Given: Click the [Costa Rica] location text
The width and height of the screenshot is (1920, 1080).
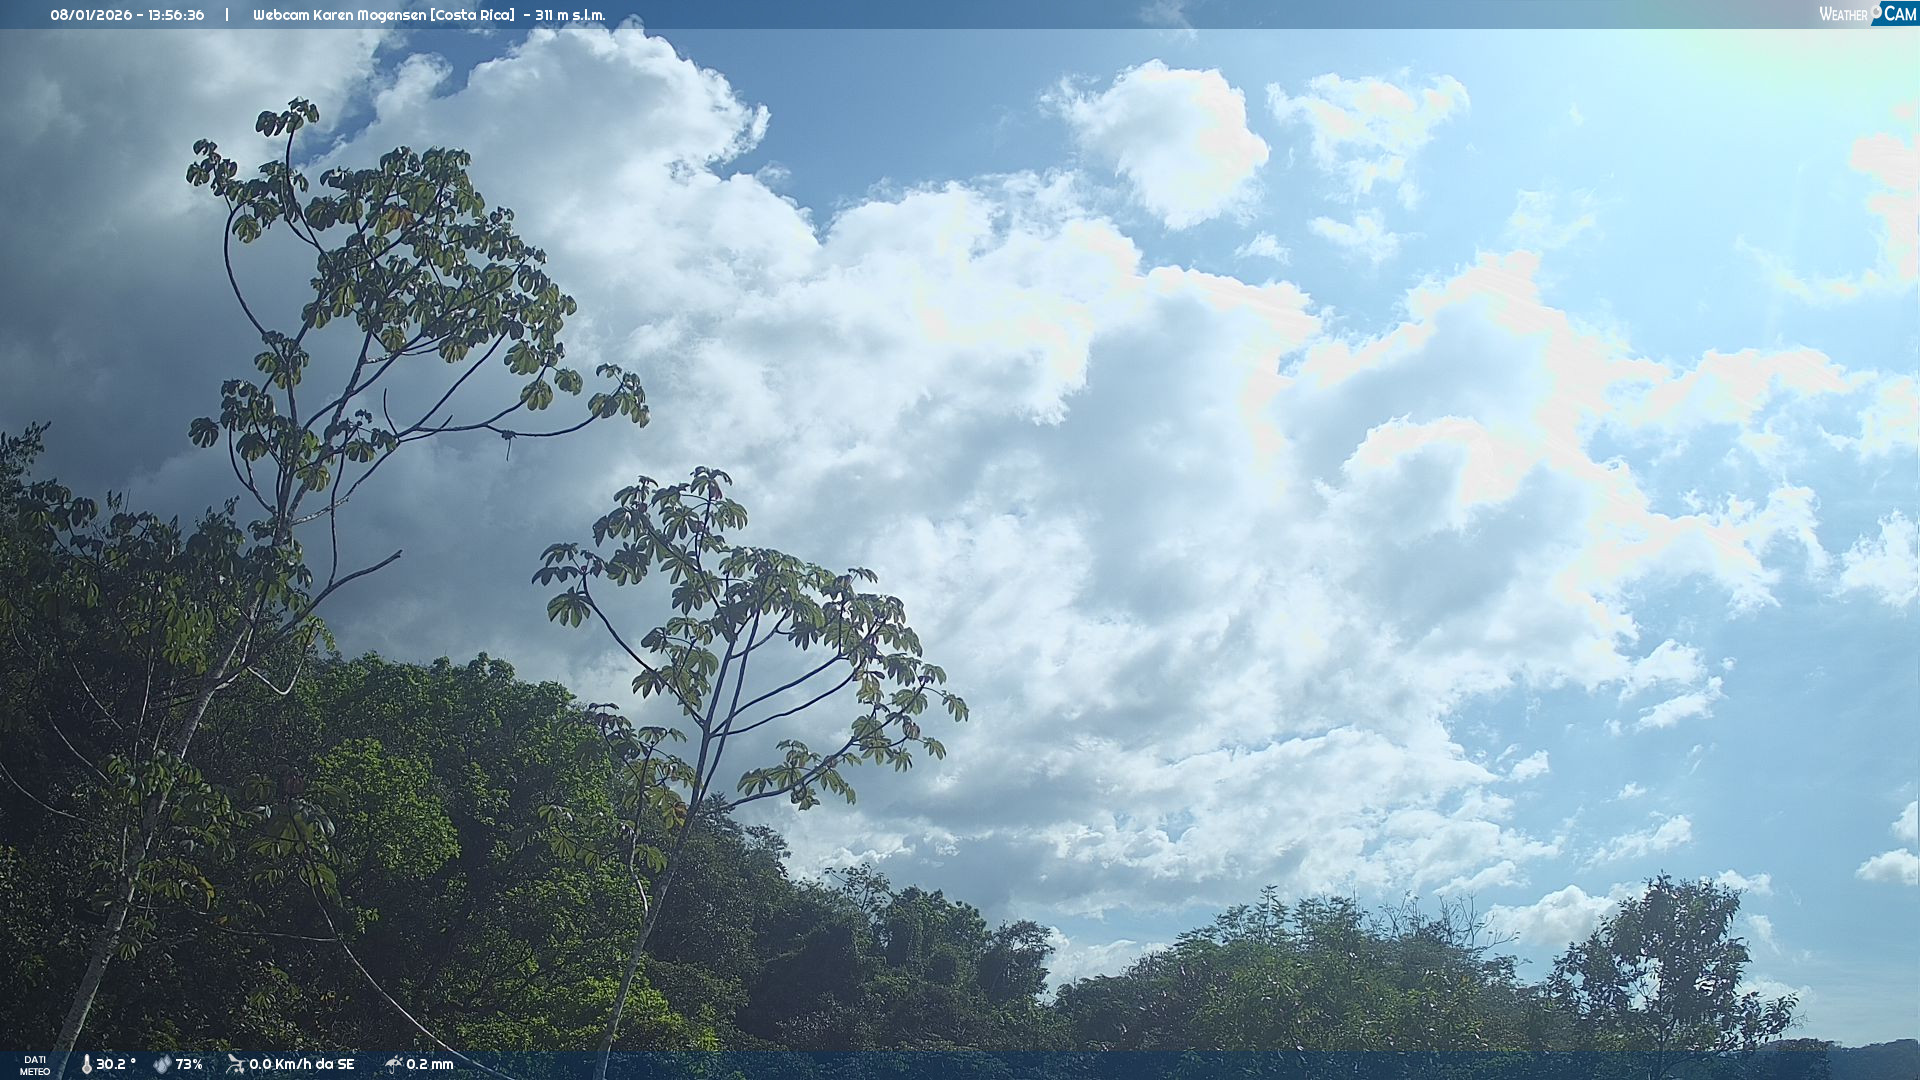Looking at the screenshot, I should 472,15.
